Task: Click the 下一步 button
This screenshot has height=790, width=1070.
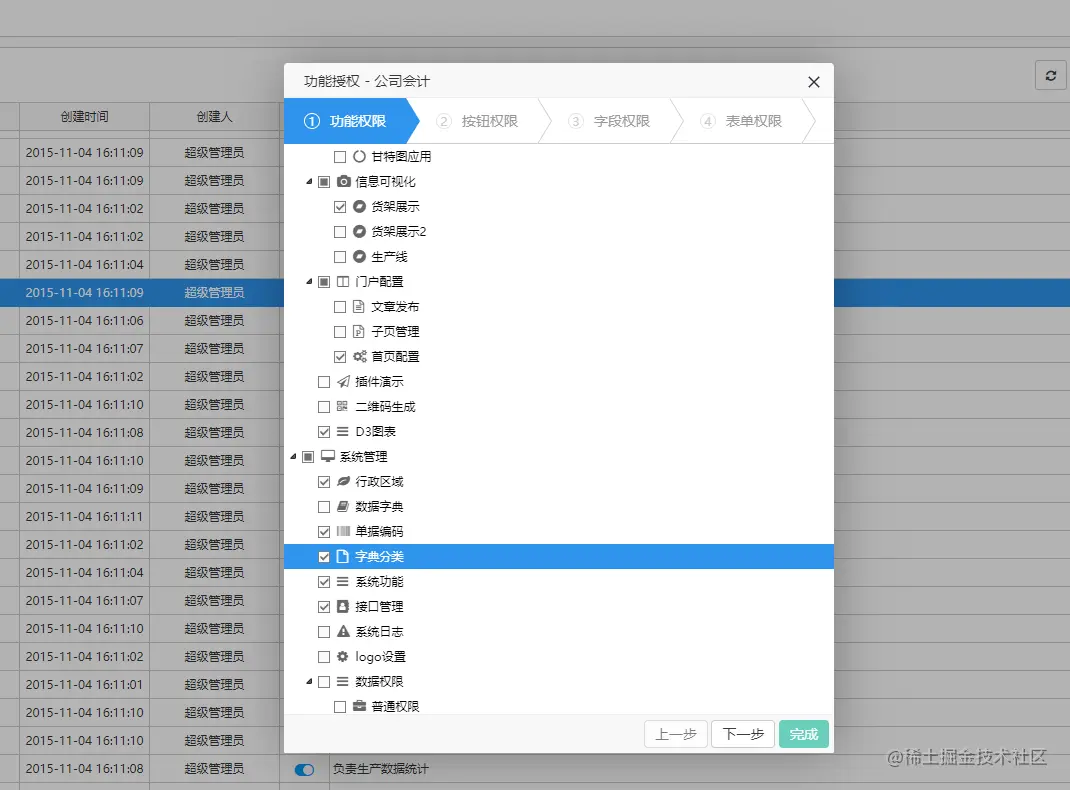Action: 742,734
